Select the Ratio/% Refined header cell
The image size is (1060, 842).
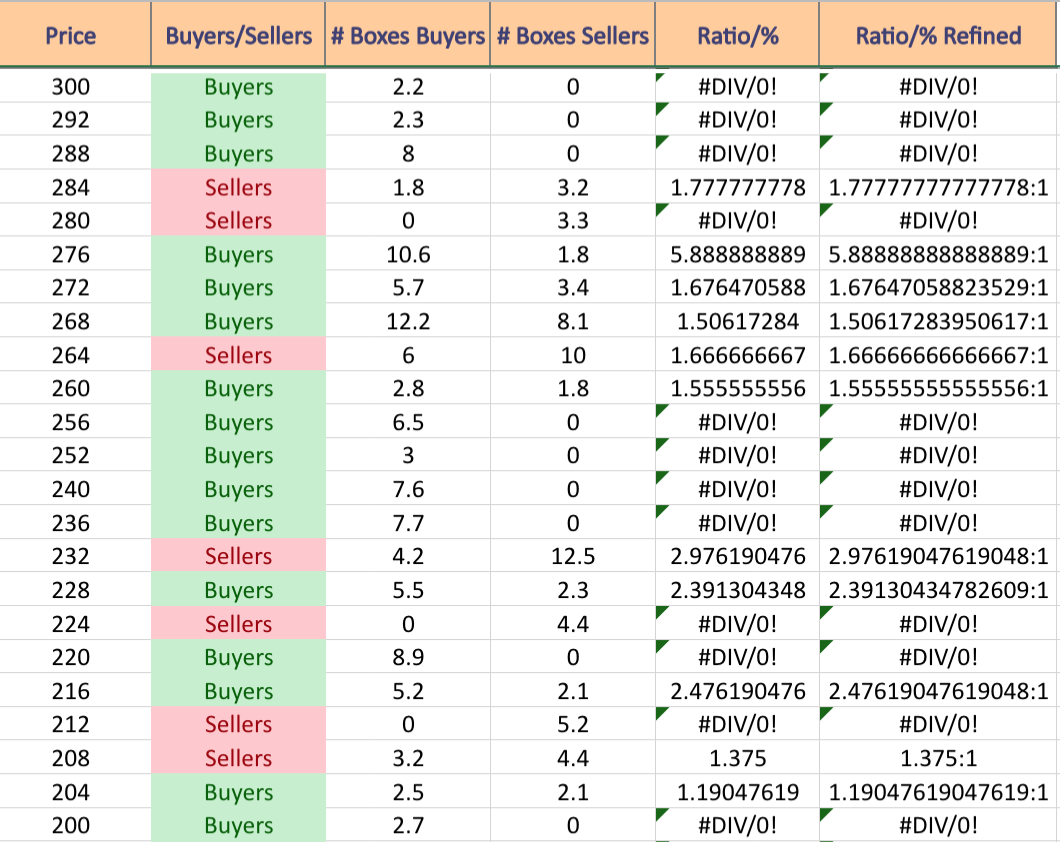pos(938,35)
